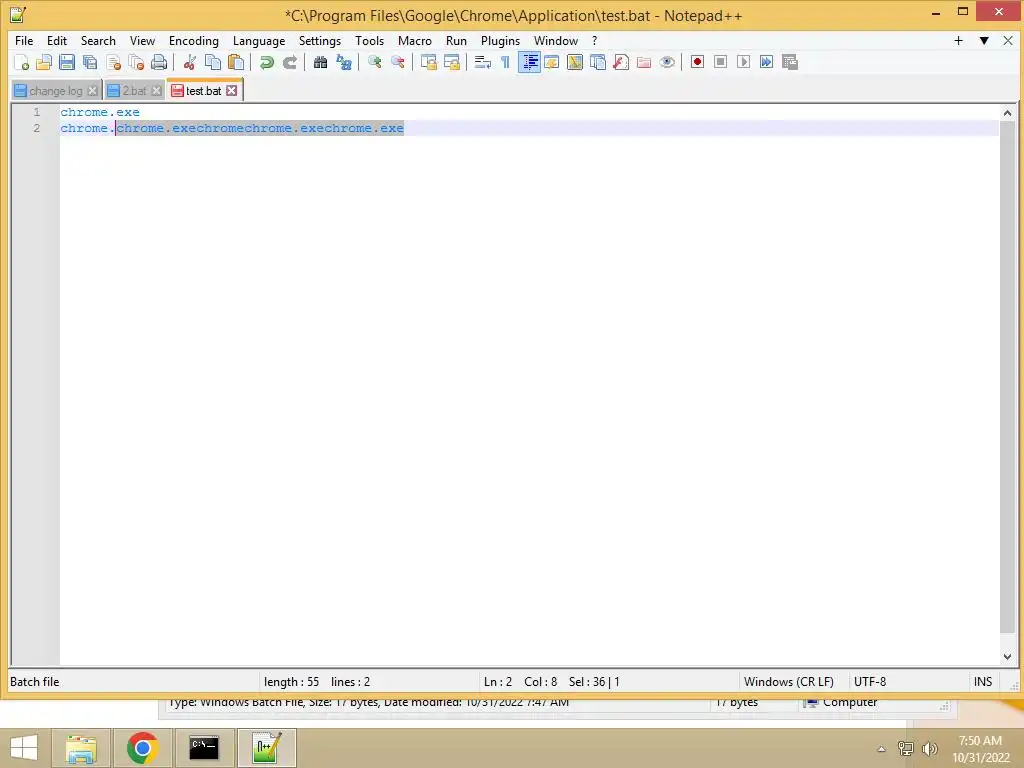This screenshot has height=768, width=1024.
Task: Open Replace dialog toolbar icon
Action: [x=344, y=62]
